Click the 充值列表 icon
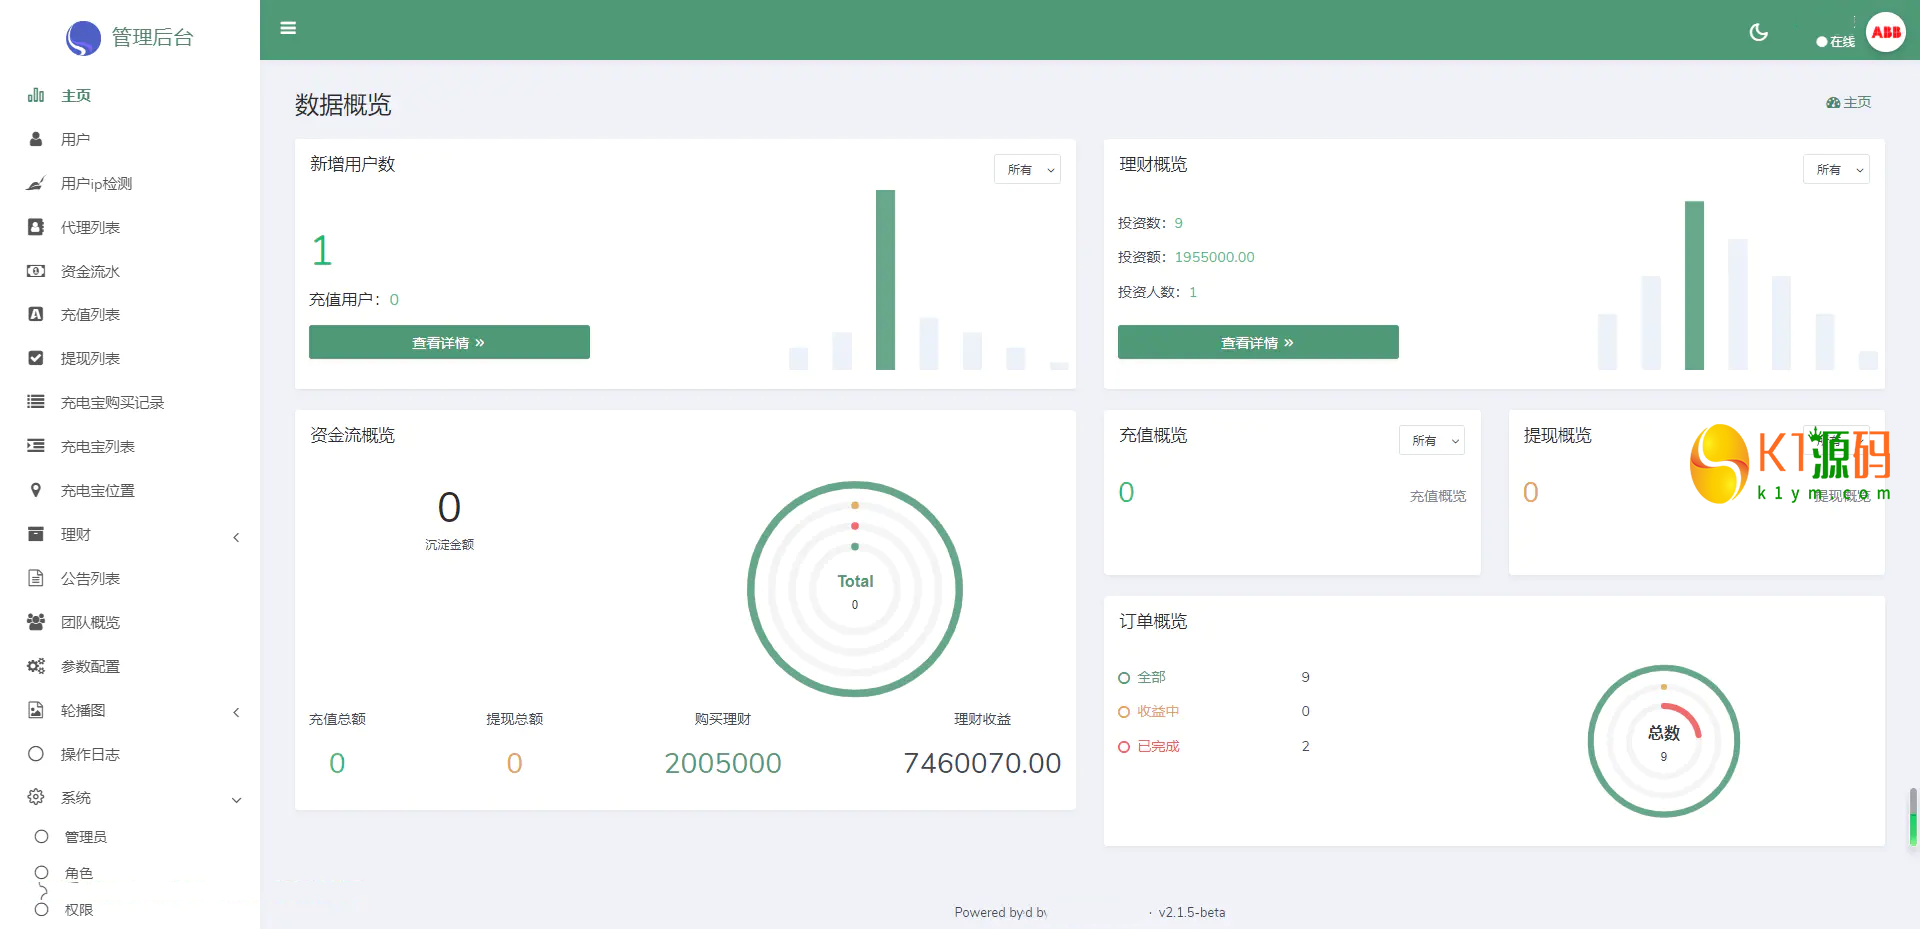The height and width of the screenshot is (929, 1920). (36, 314)
